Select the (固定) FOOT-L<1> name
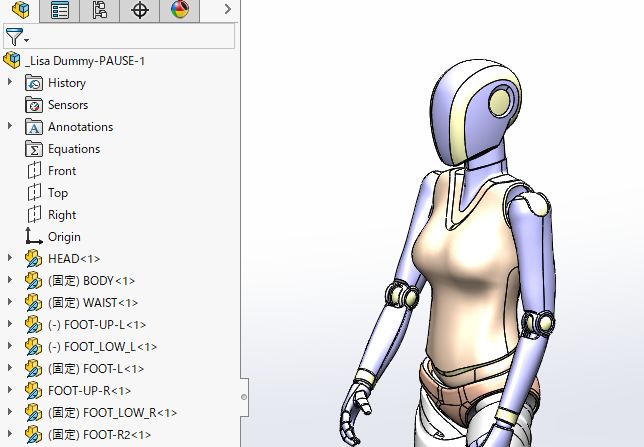Screen dimensions: 644x447 (96, 369)
